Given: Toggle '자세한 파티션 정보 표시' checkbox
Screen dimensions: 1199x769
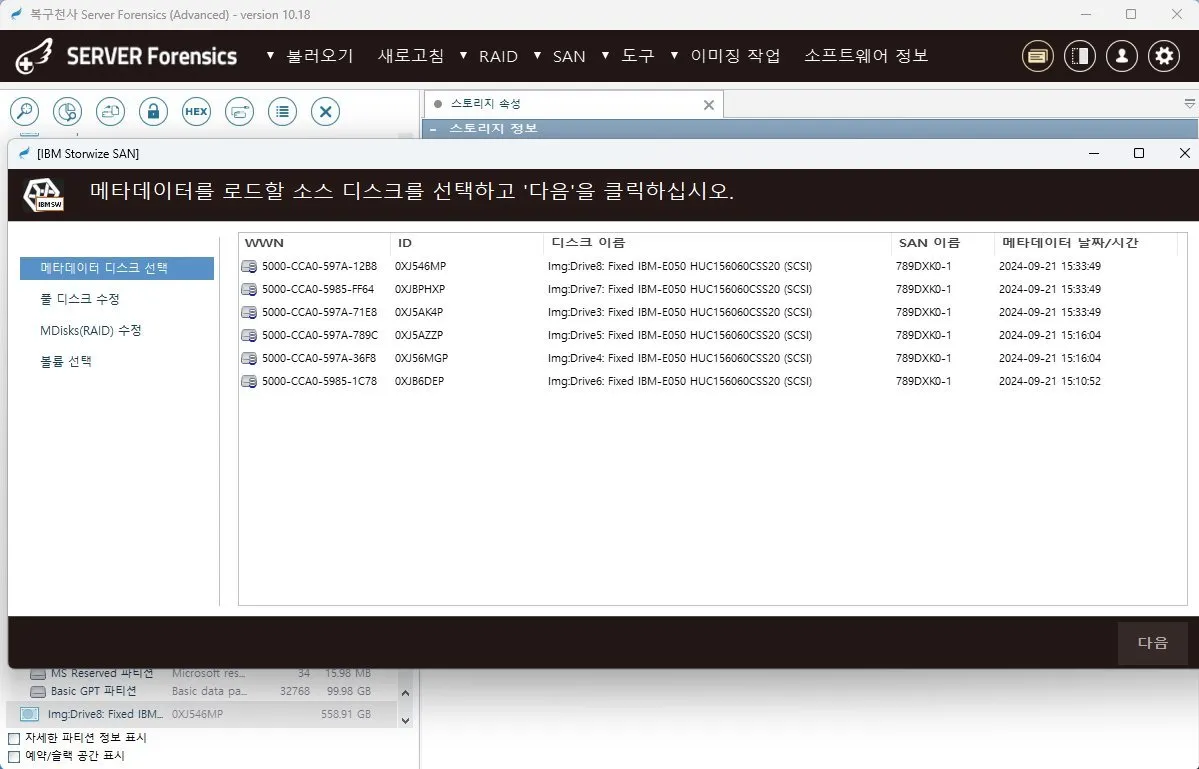Looking at the screenshot, I should (14, 738).
